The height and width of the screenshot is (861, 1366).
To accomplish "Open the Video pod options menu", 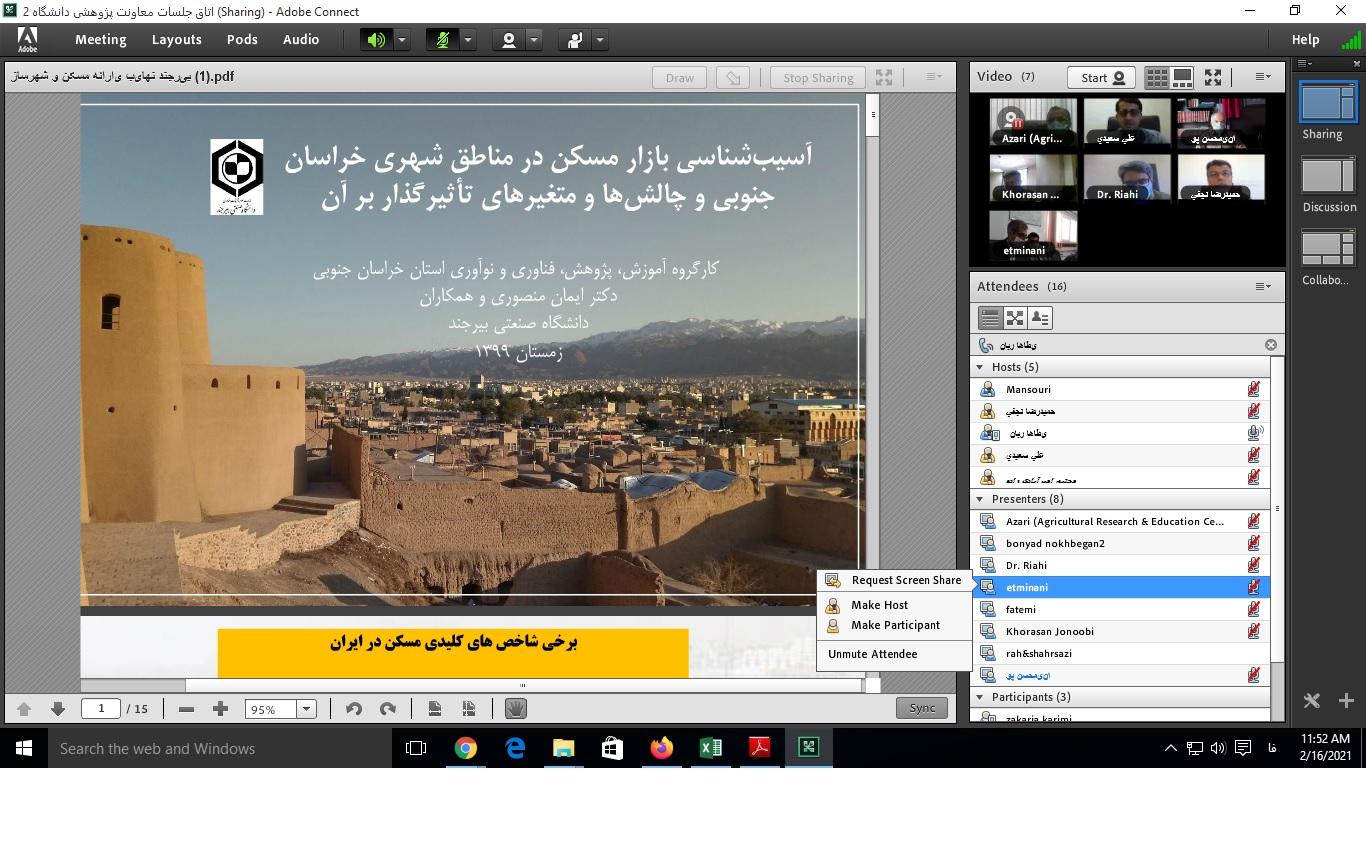I will (1263, 77).
